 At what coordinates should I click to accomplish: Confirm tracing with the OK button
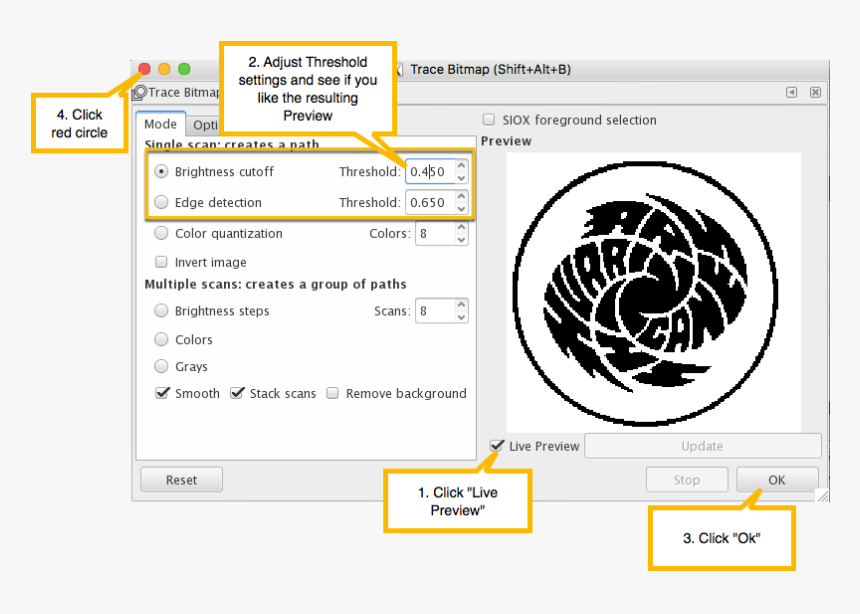pos(777,479)
